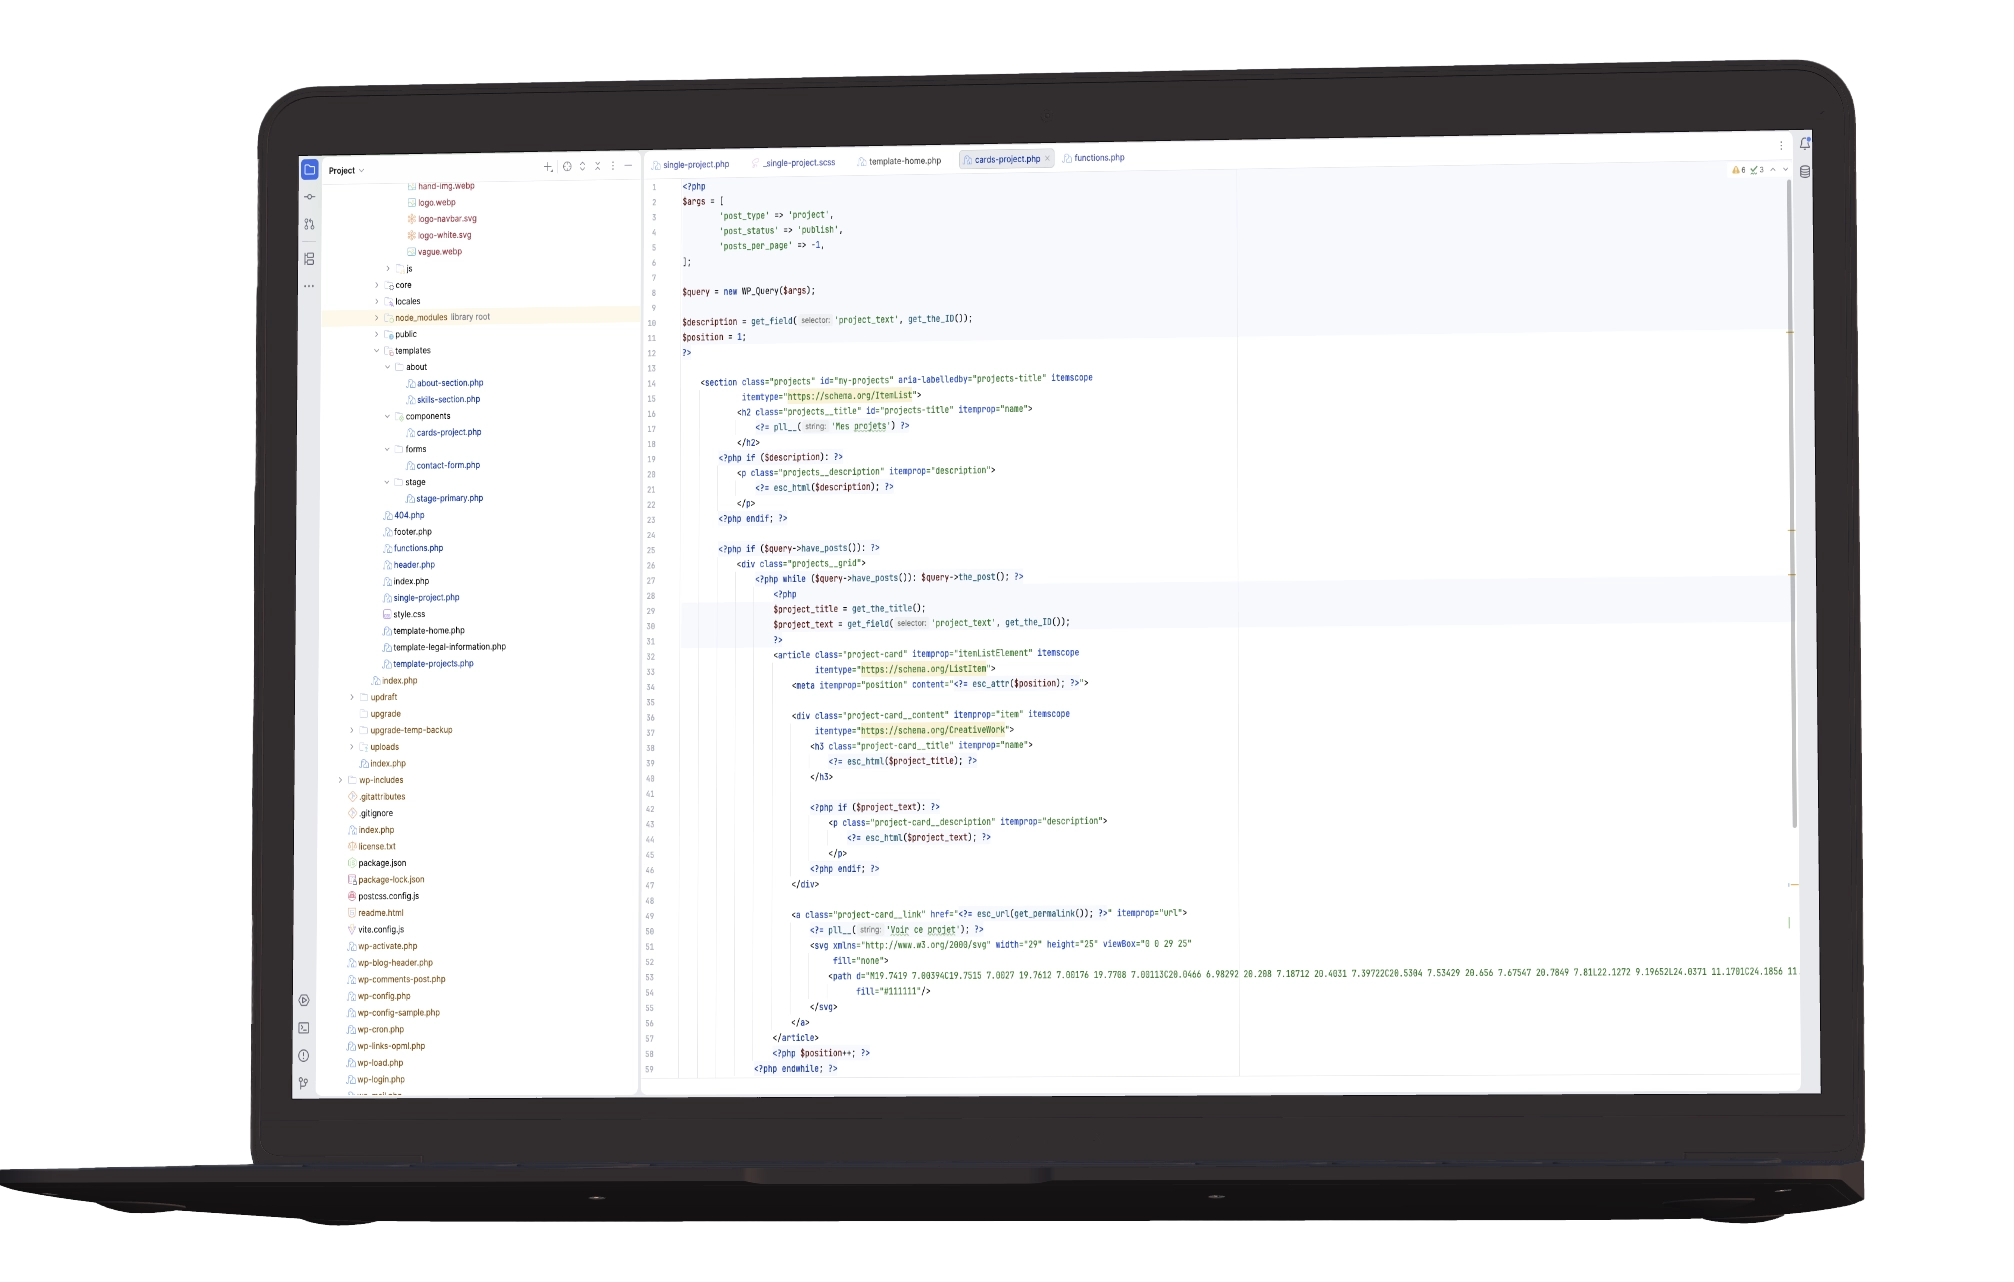Go to previous highlighted error arrow
The width and height of the screenshot is (2014, 1282).
pos(1773,170)
